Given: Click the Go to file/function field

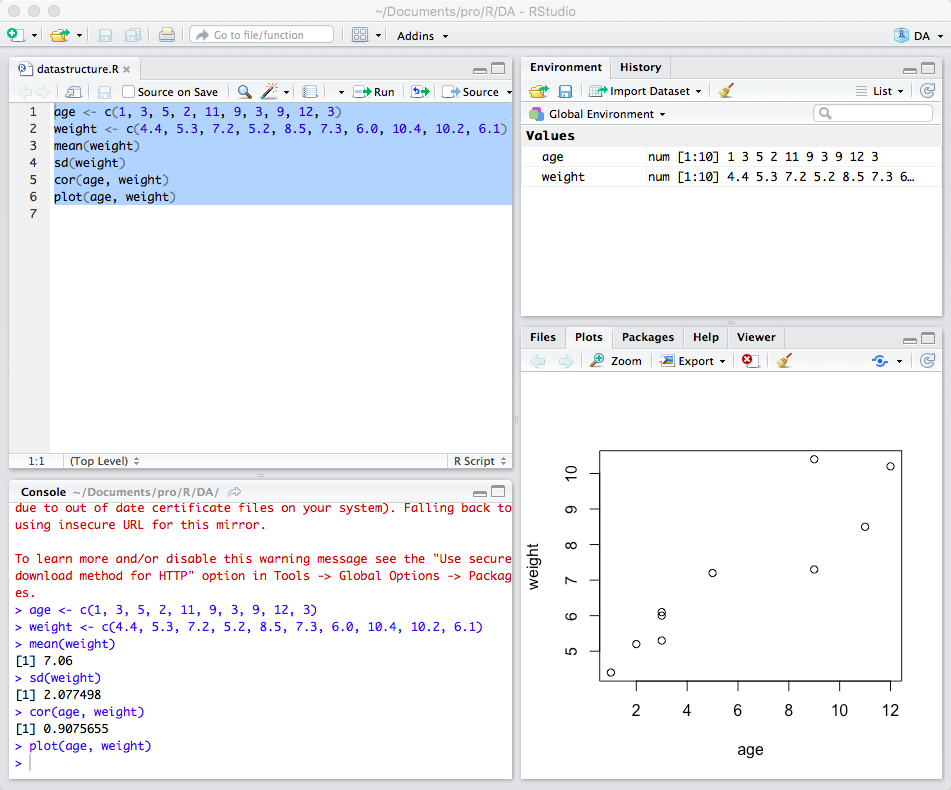Looking at the screenshot, I should tap(262, 35).
